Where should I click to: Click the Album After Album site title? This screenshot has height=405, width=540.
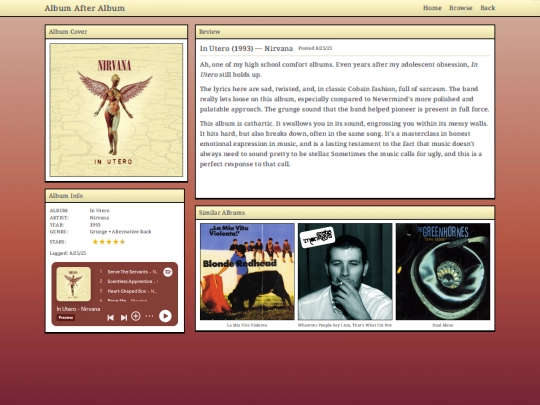tap(85, 8)
